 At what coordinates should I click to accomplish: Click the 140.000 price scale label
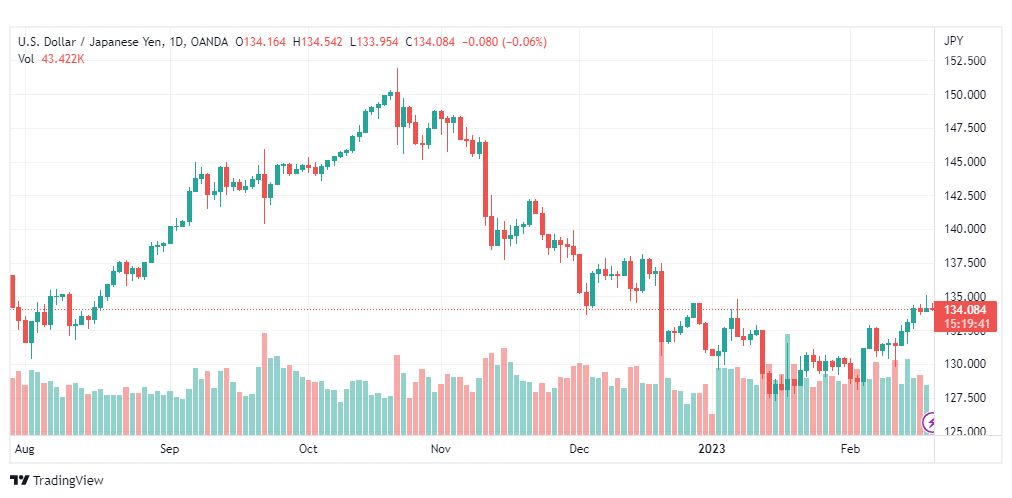pos(964,229)
